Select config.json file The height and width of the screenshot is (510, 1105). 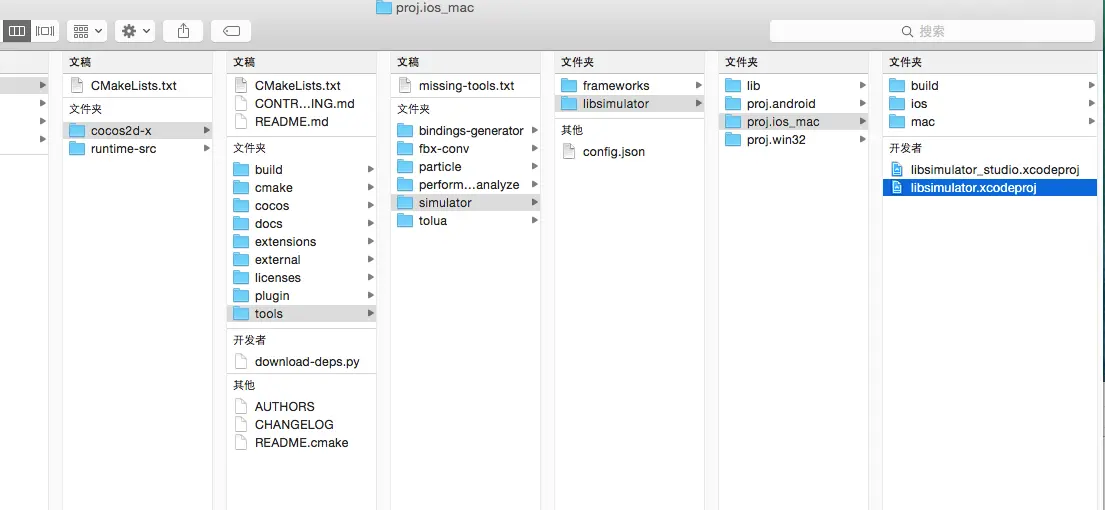coord(629,152)
